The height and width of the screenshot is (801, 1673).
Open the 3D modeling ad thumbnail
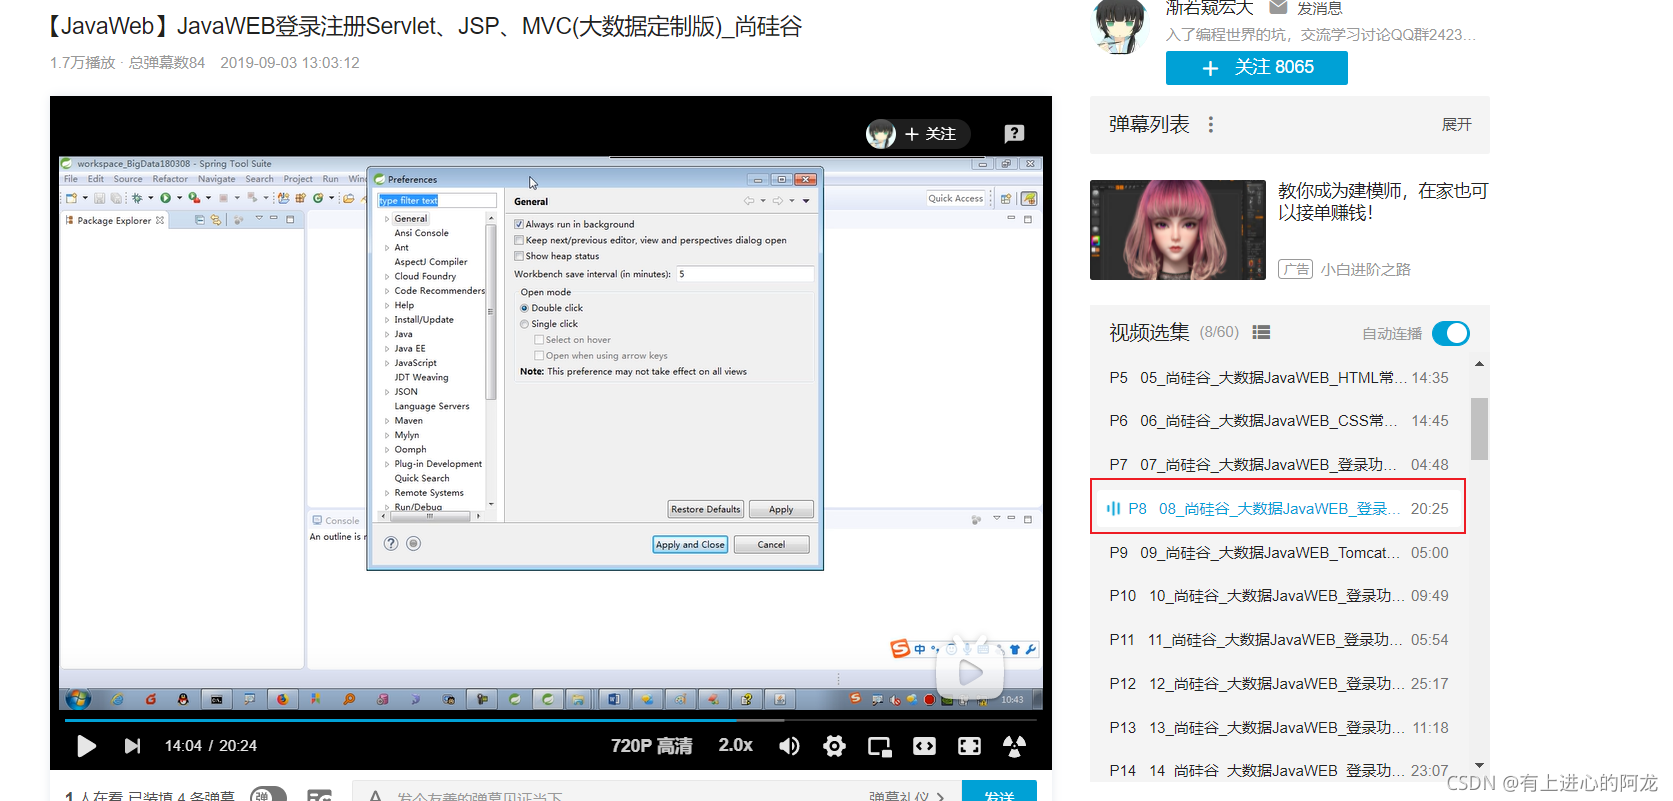[1178, 230]
